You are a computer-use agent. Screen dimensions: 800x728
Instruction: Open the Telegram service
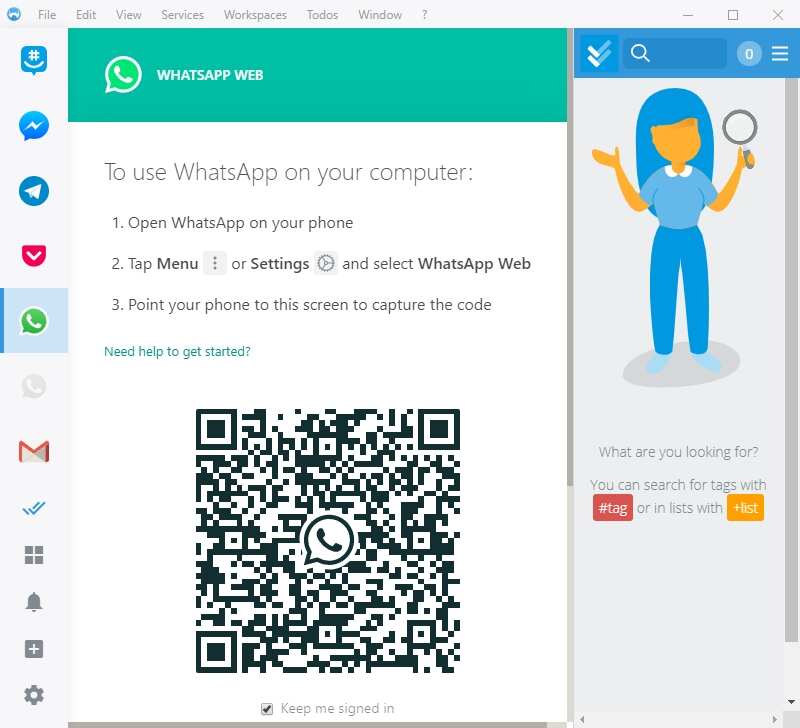click(33, 191)
